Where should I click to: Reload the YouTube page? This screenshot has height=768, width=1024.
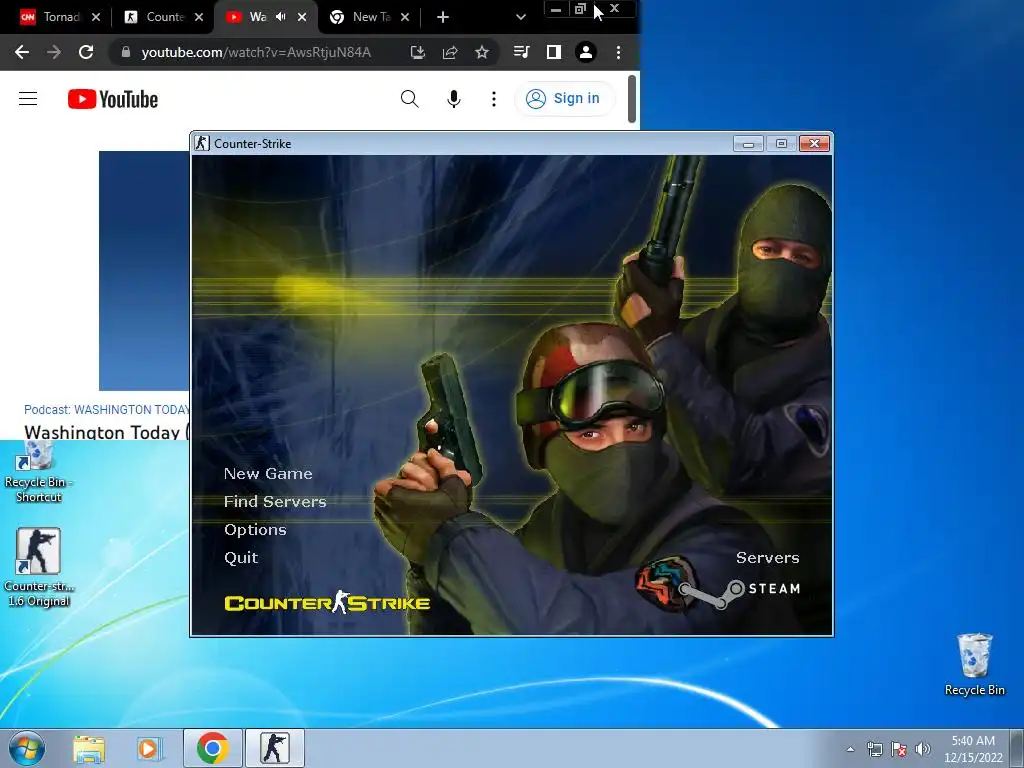pyautogui.click(x=86, y=52)
